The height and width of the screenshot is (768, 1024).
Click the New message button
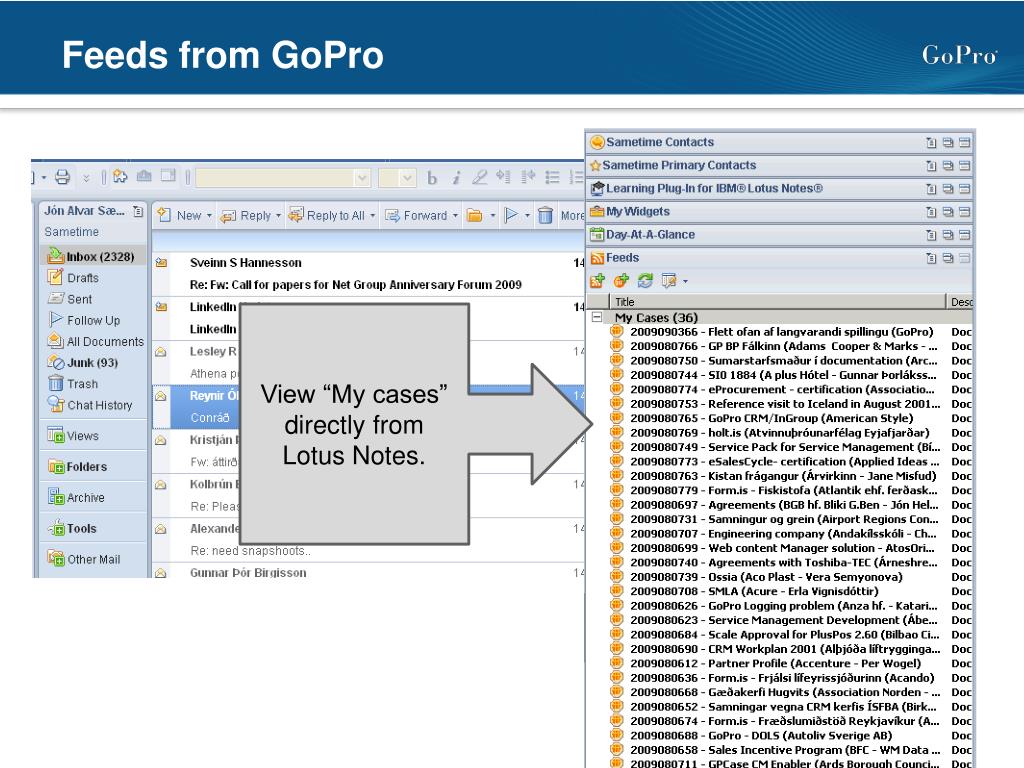click(180, 216)
